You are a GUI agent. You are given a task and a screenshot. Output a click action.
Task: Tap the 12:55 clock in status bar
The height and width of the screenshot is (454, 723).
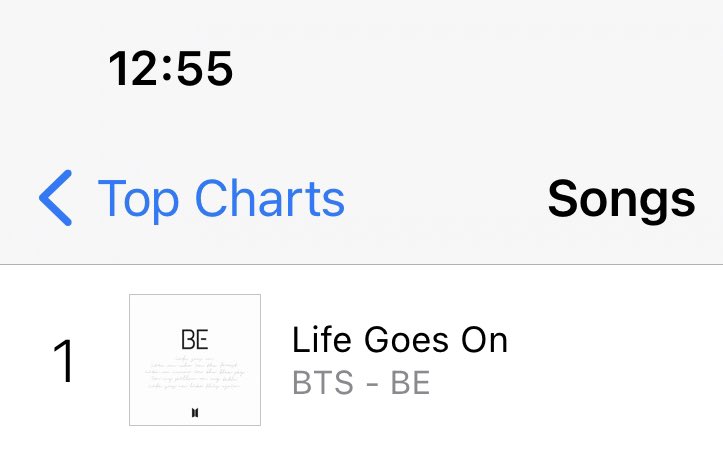coord(171,69)
